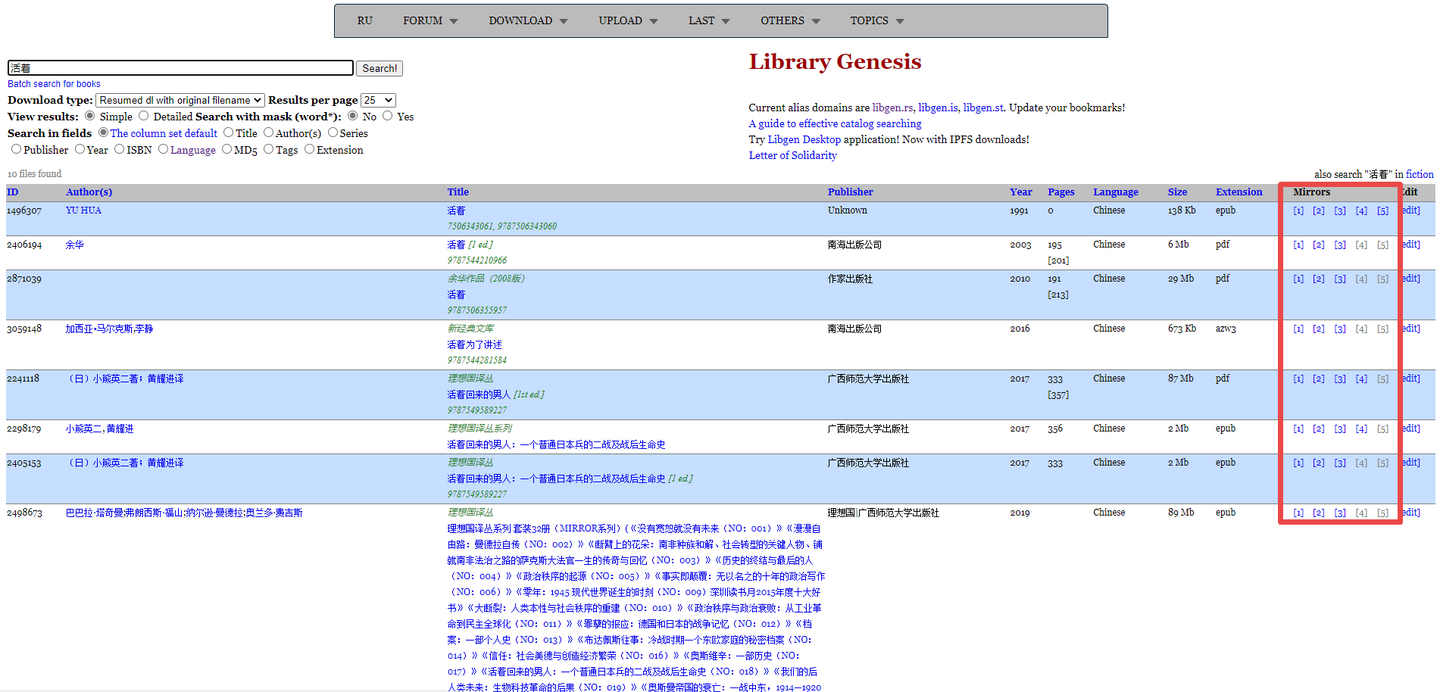Open mirror [3] for row 2405153
This screenshot has width=1440, height=692.
[x=1340, y=463]
